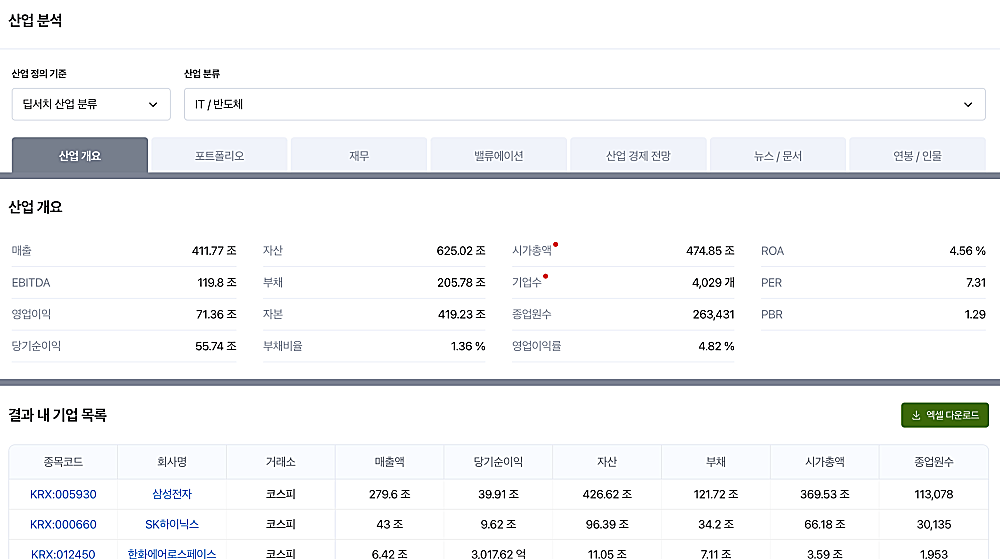This screenshot has height=559, width=1000.
Task: Click the 자산 column header
Action: click(607, 462)
